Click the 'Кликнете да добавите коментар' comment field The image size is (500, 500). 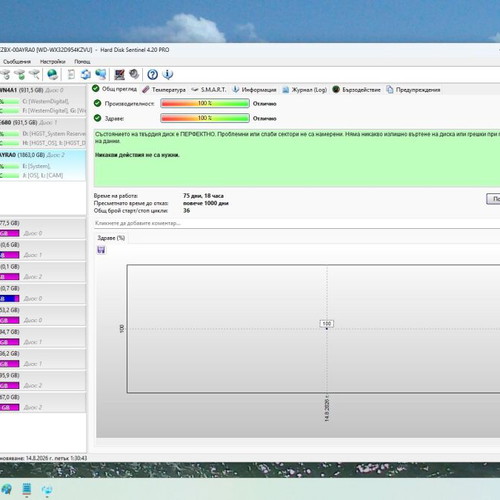pos(297,223)
